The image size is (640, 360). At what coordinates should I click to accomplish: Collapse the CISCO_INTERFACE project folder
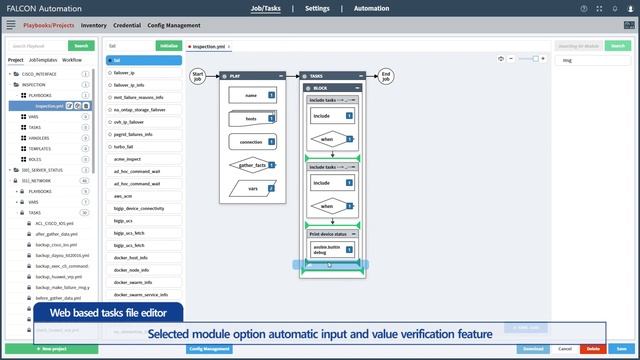[x=10, y=74]
